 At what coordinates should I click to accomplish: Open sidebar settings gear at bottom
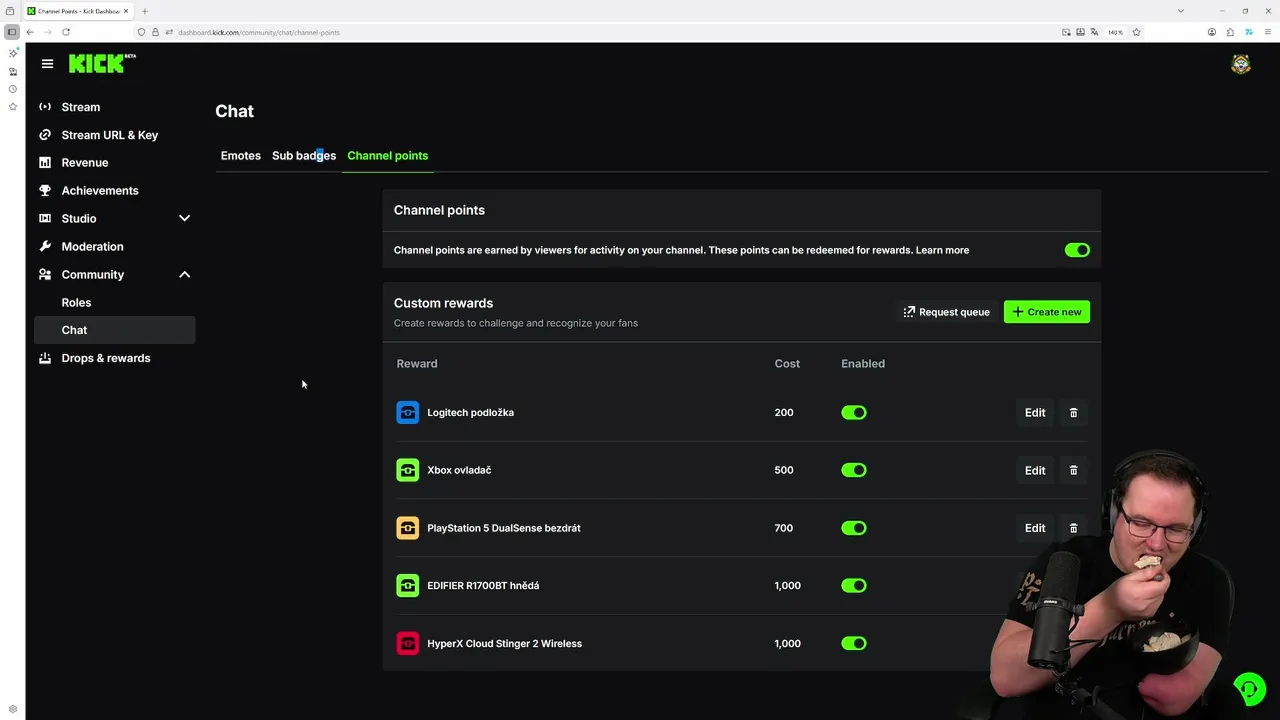pos(13,709)
